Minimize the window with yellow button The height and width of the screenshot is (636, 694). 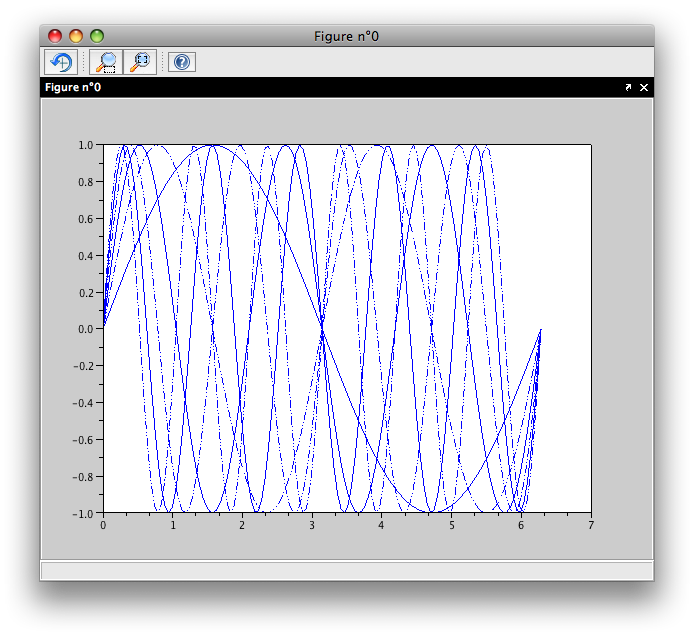(76, 36)
